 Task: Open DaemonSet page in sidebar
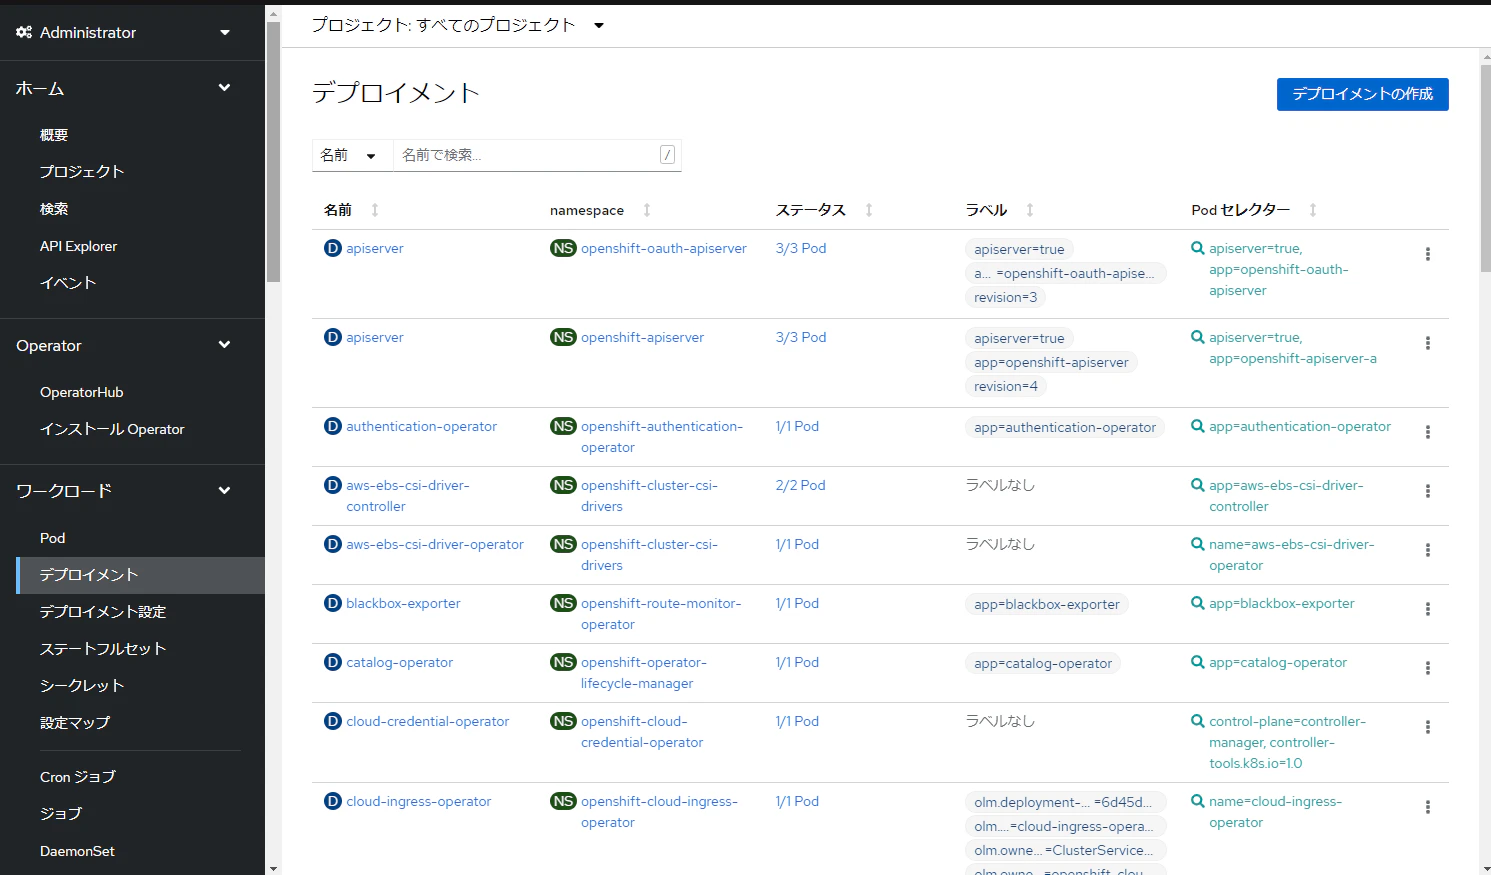click(x=77, y=851)
